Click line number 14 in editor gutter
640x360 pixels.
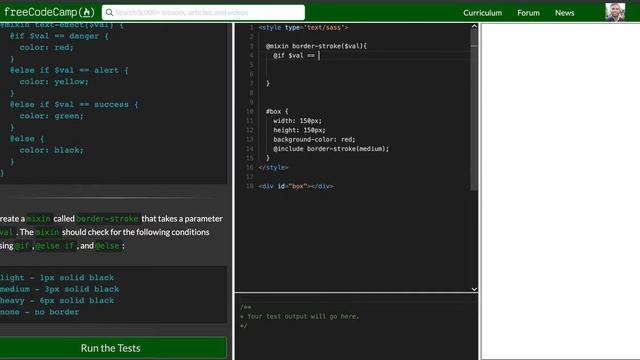pos(249,149)
